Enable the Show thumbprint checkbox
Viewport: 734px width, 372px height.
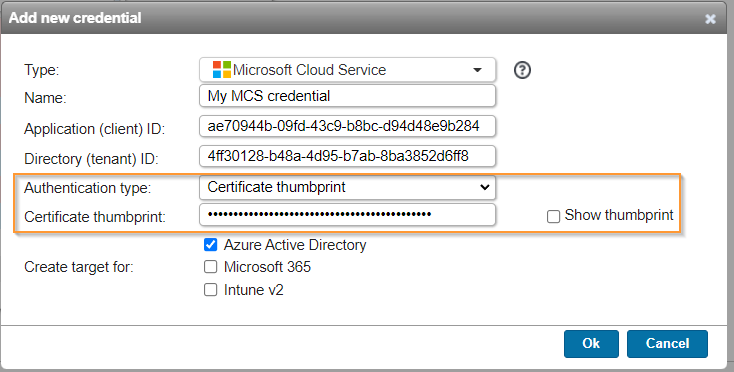(553, 217)
